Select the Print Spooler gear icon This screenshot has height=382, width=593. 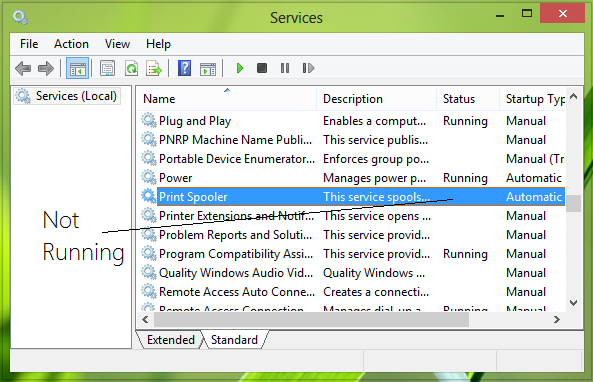(149, 196)
